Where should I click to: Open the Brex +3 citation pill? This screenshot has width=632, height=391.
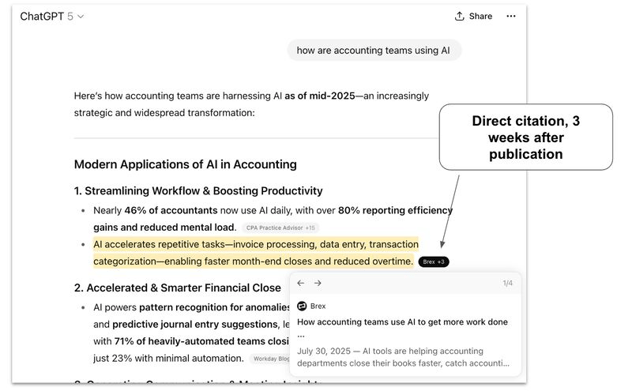(x=433, y=262)
